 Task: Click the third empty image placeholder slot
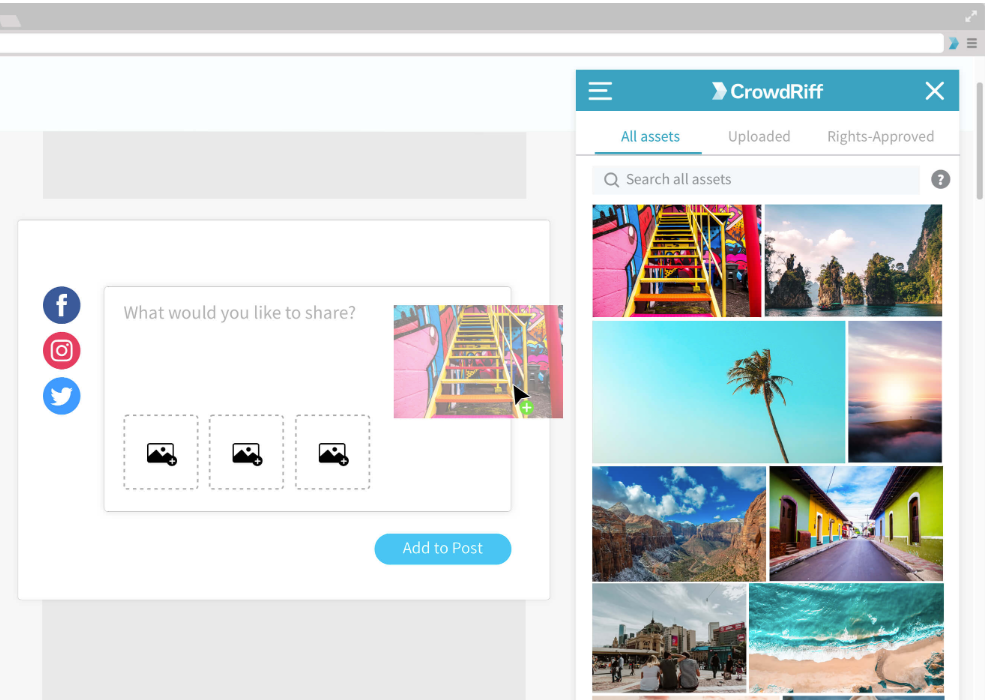332,452
